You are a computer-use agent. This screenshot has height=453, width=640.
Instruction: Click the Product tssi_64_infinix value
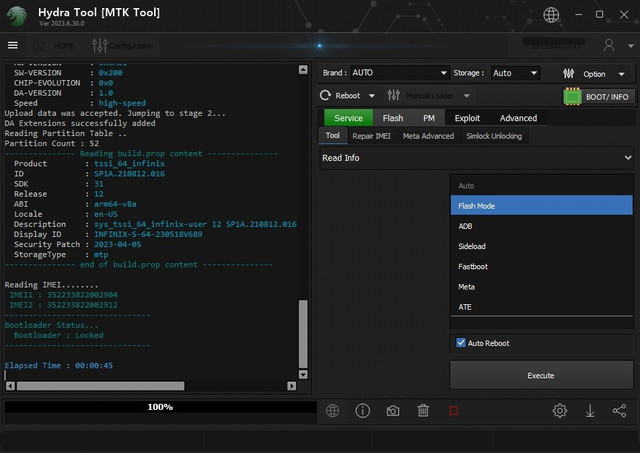pyautogui.click(x=129, y=164)
